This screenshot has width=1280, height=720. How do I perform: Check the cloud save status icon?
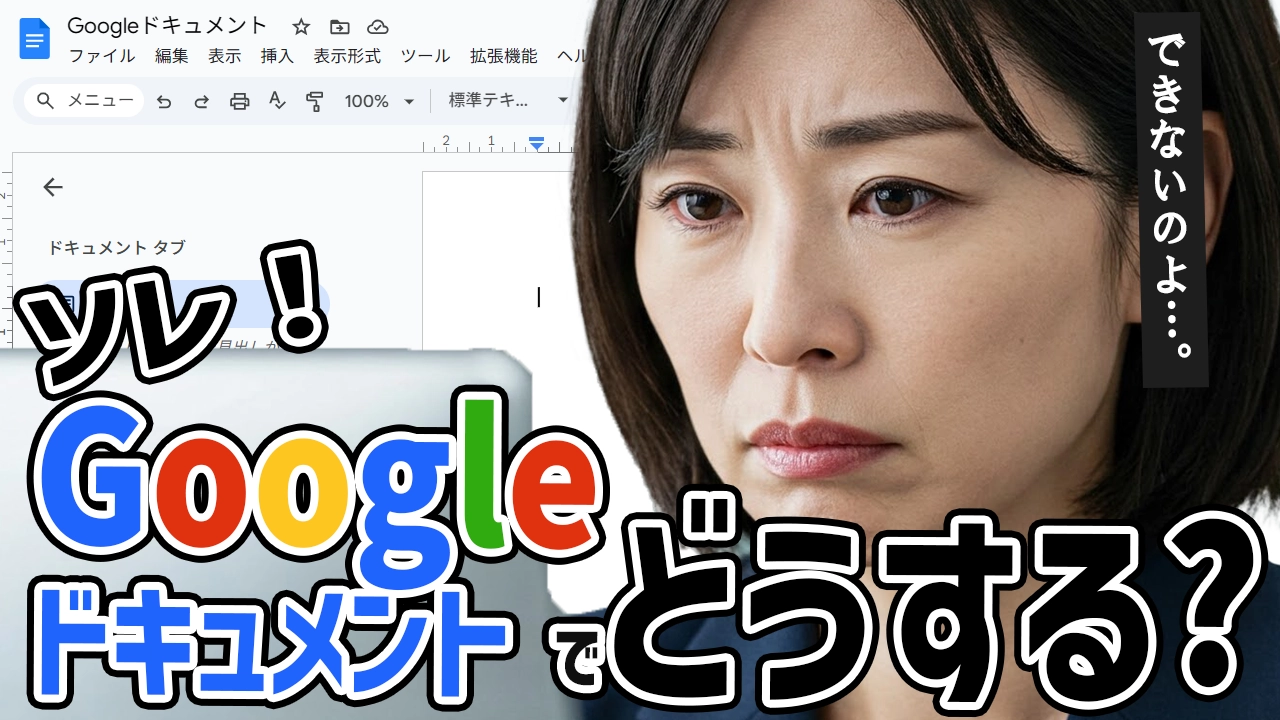click(377, 27)
